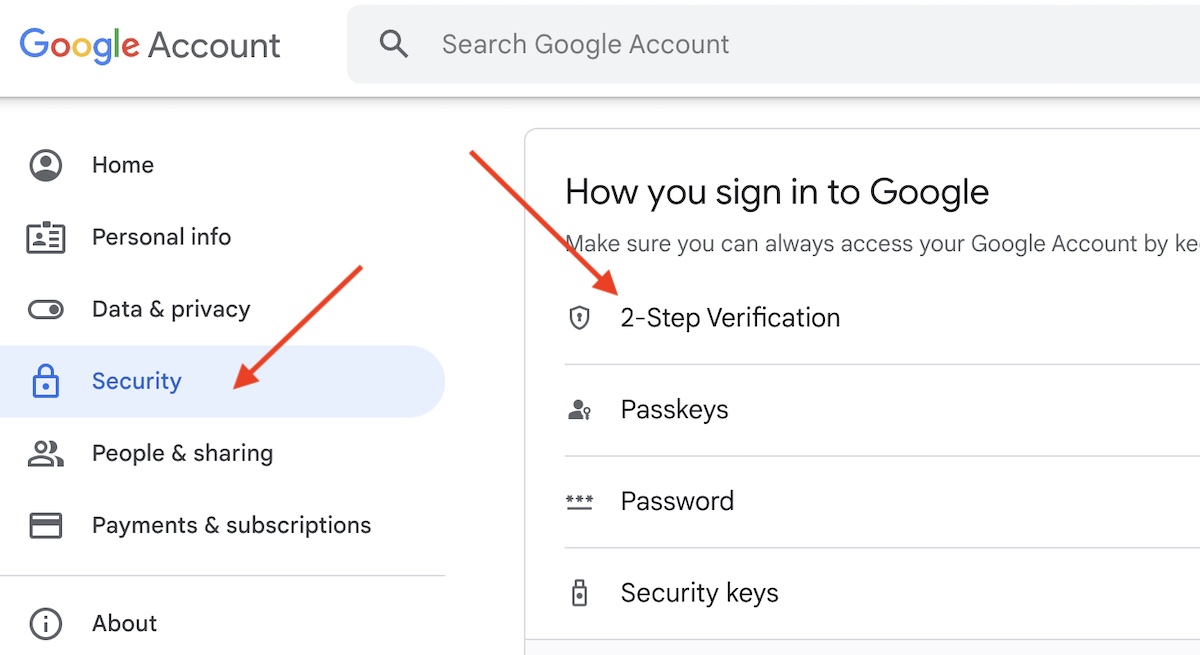Open Data & privacy settings
The image size is (1200, 655).
(171, 309)
